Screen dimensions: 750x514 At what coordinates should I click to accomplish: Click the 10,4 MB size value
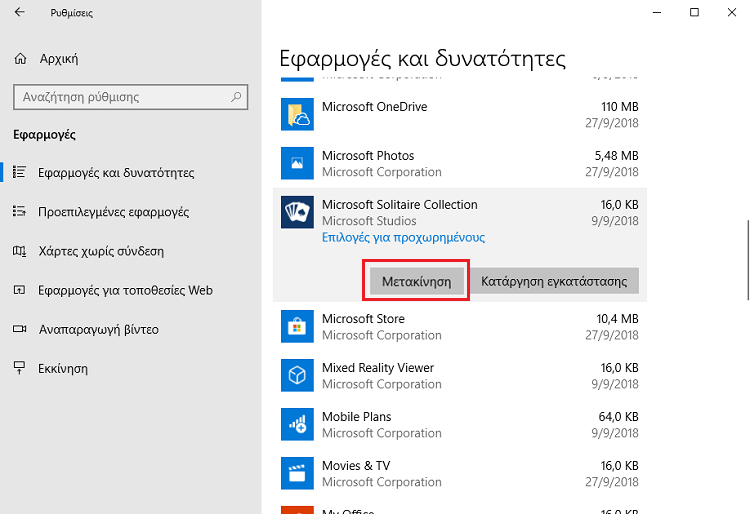tap(617, 318)
